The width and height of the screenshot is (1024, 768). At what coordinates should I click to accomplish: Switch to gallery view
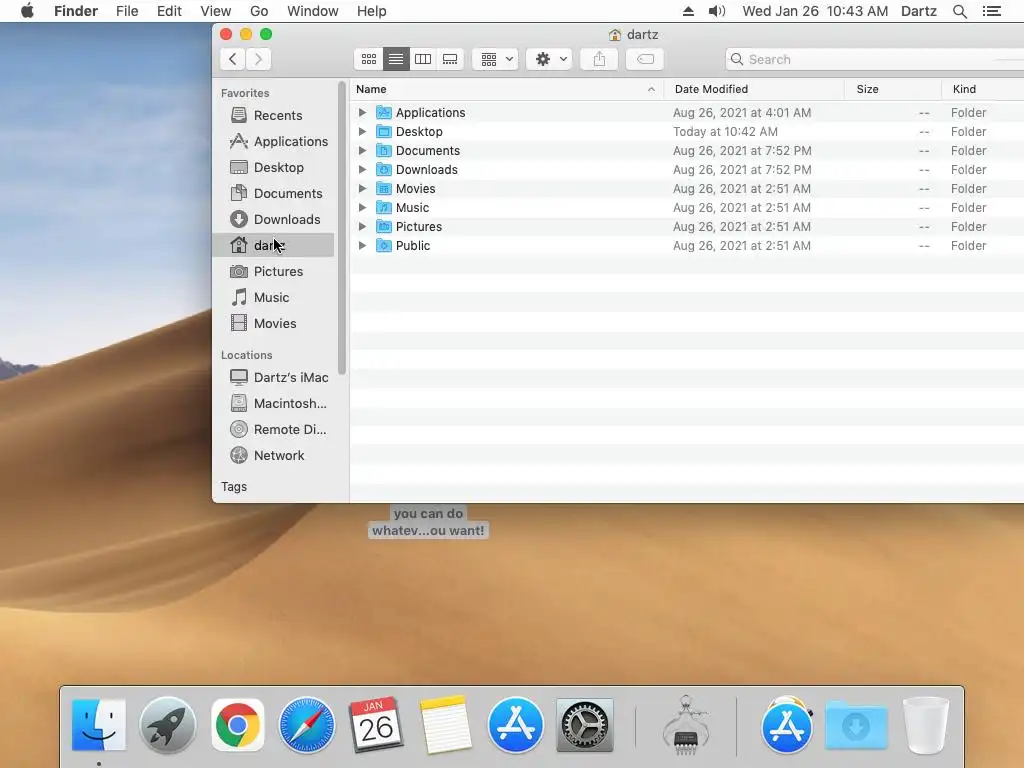[x=450, y=59]
